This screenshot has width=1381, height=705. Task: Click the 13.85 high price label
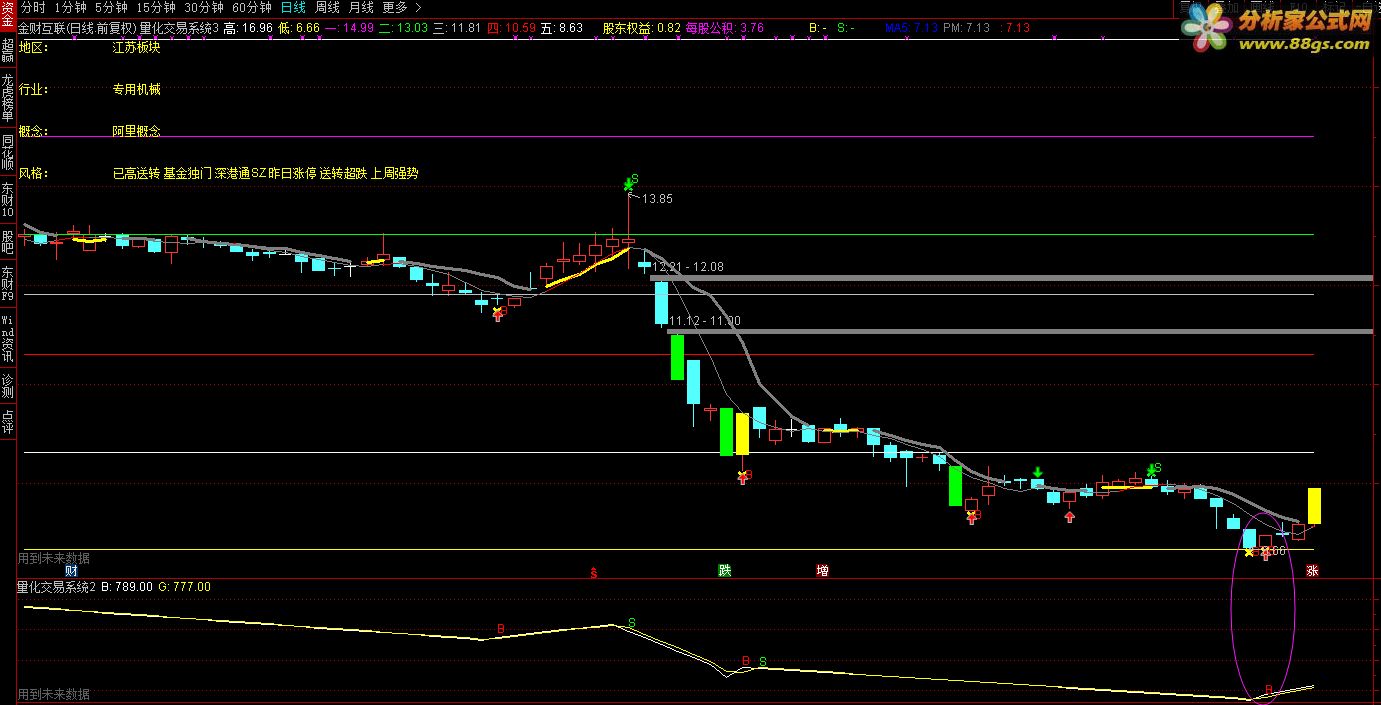pyautogui.click(x=657, y=199)
